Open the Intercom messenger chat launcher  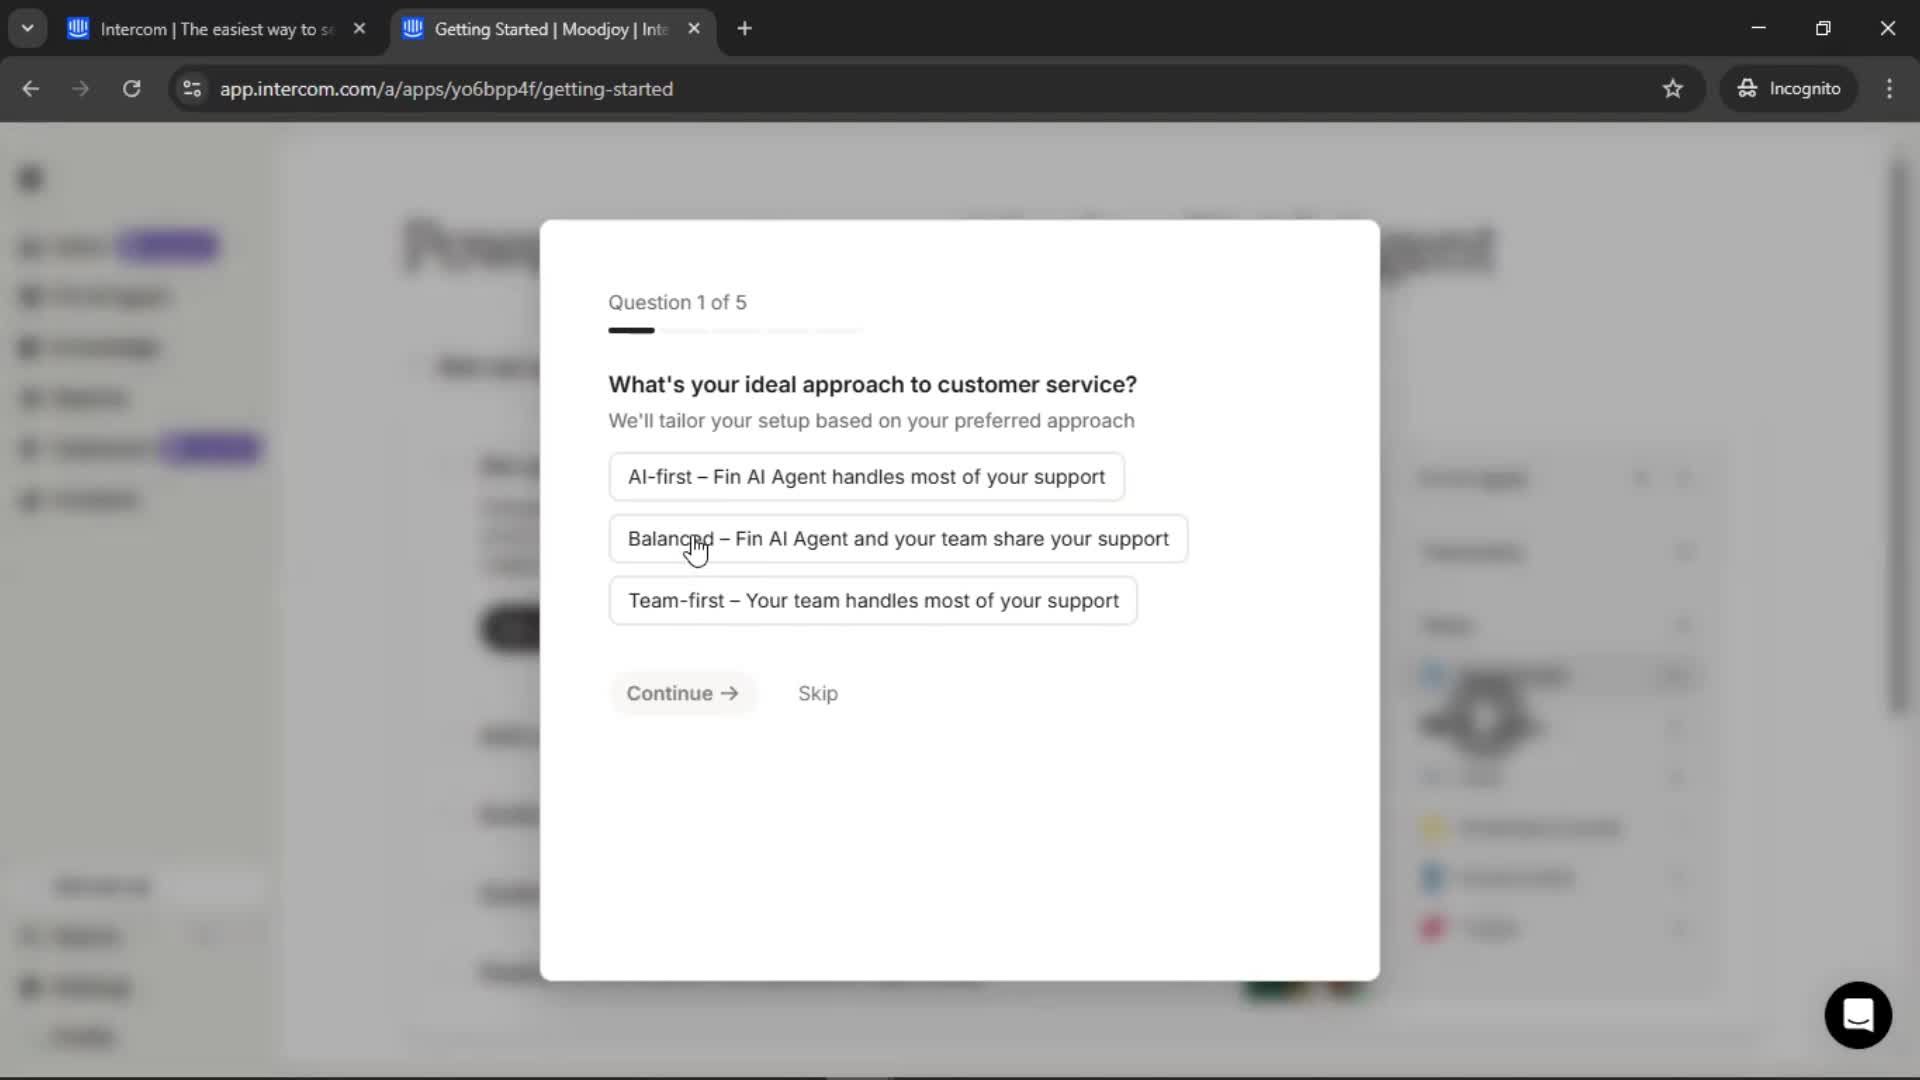pos(1858,1015)
